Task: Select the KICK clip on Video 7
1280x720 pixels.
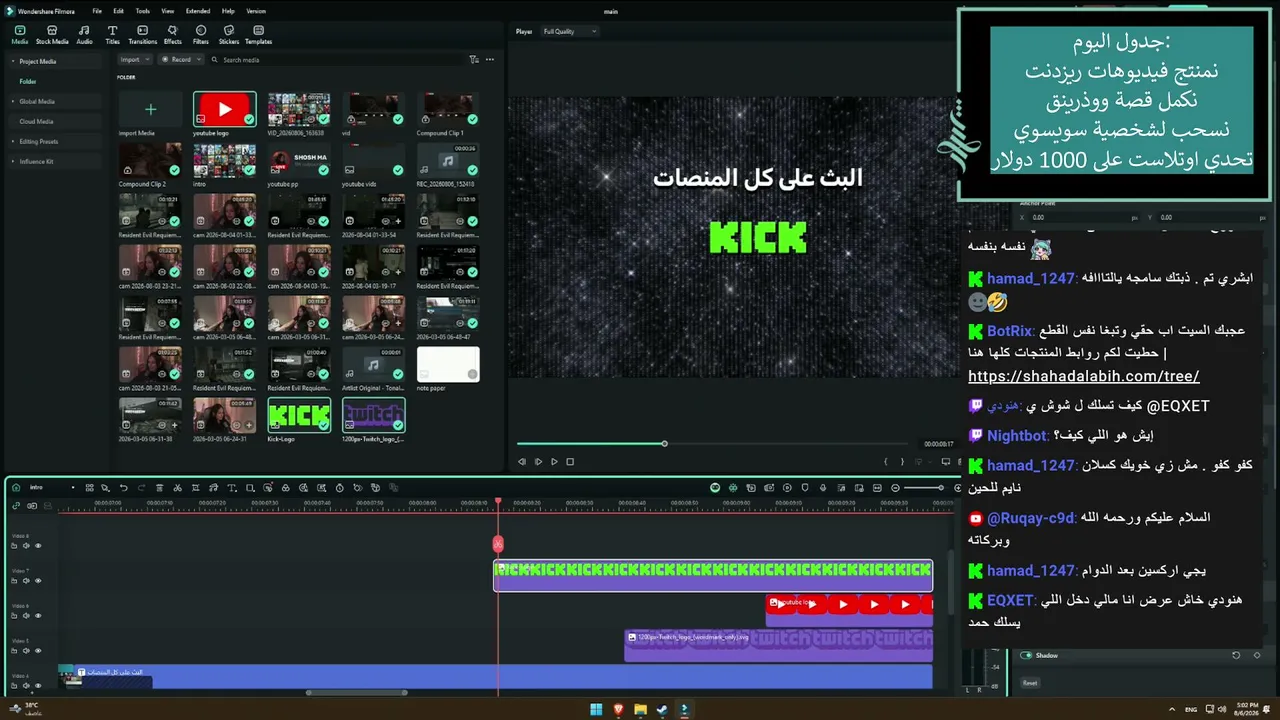Action: (x=713, y=575)
